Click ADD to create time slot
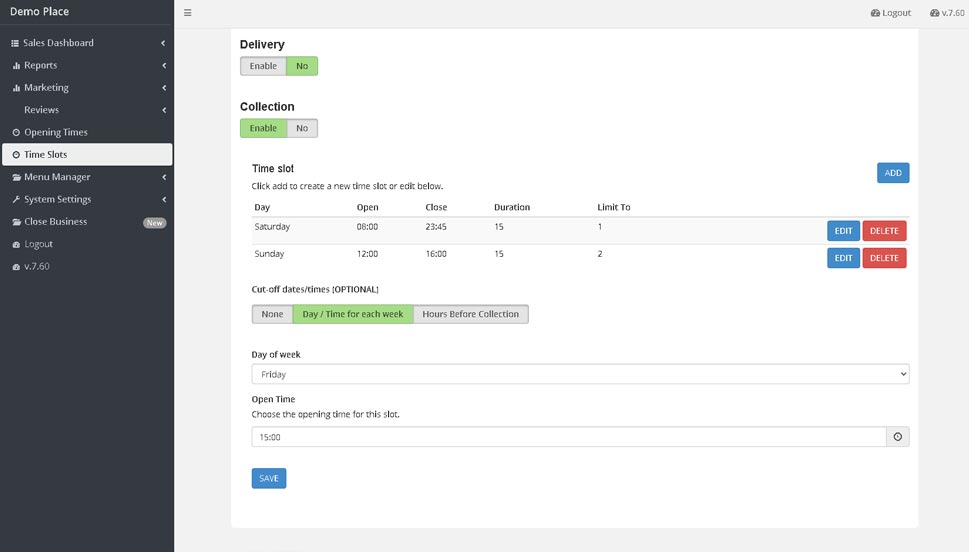 click(x=893, y=173)
